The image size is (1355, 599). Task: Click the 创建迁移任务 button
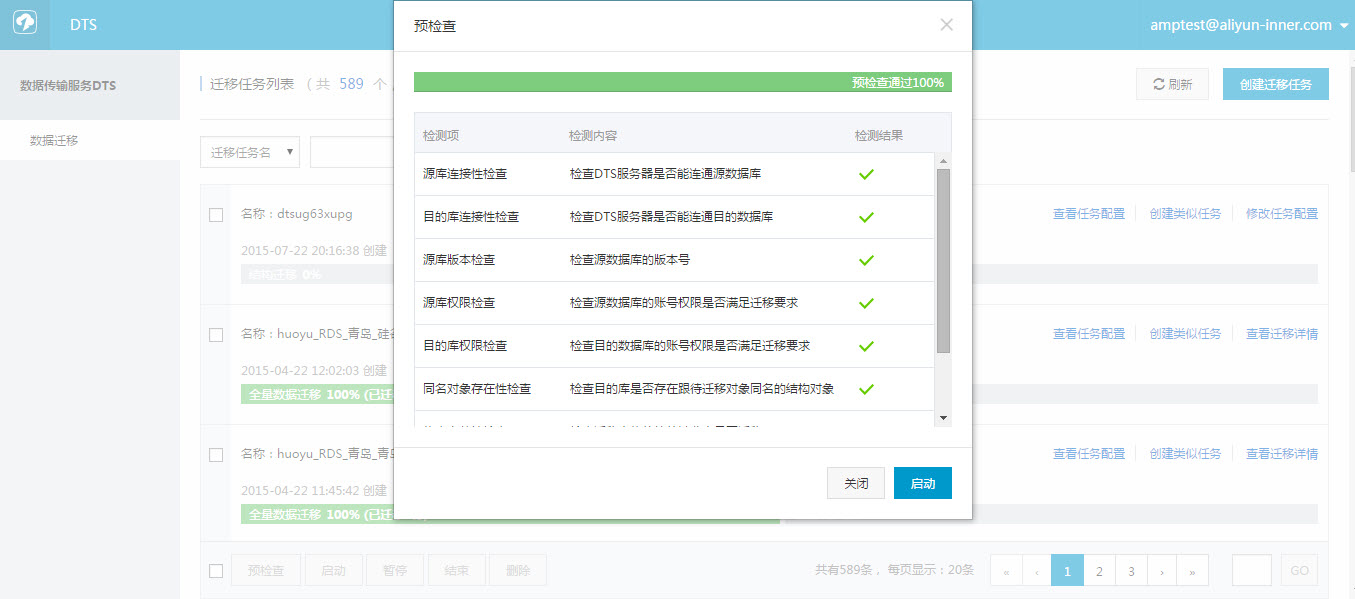click(1275, 84)
